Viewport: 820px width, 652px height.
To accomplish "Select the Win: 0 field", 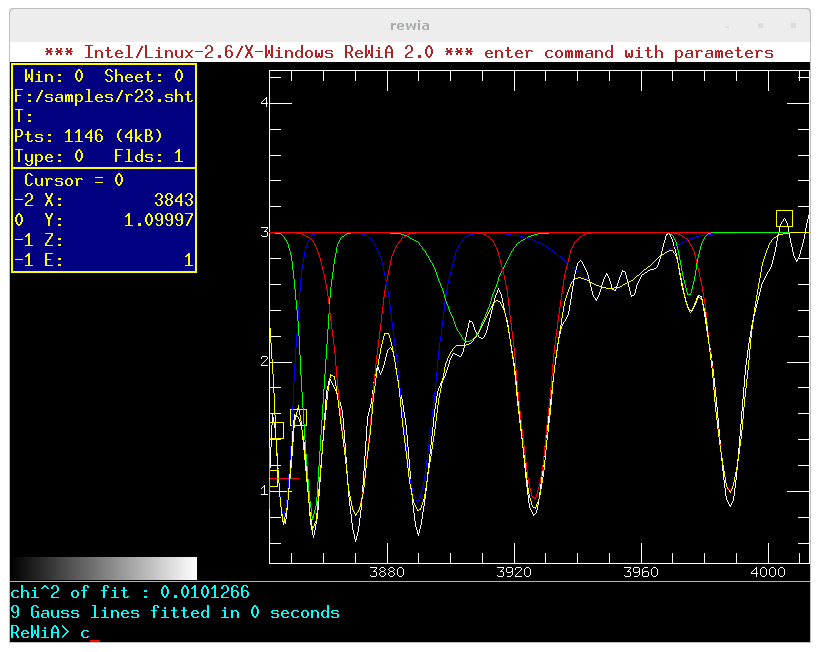I will pyautogui.click(x=54, y=76).
